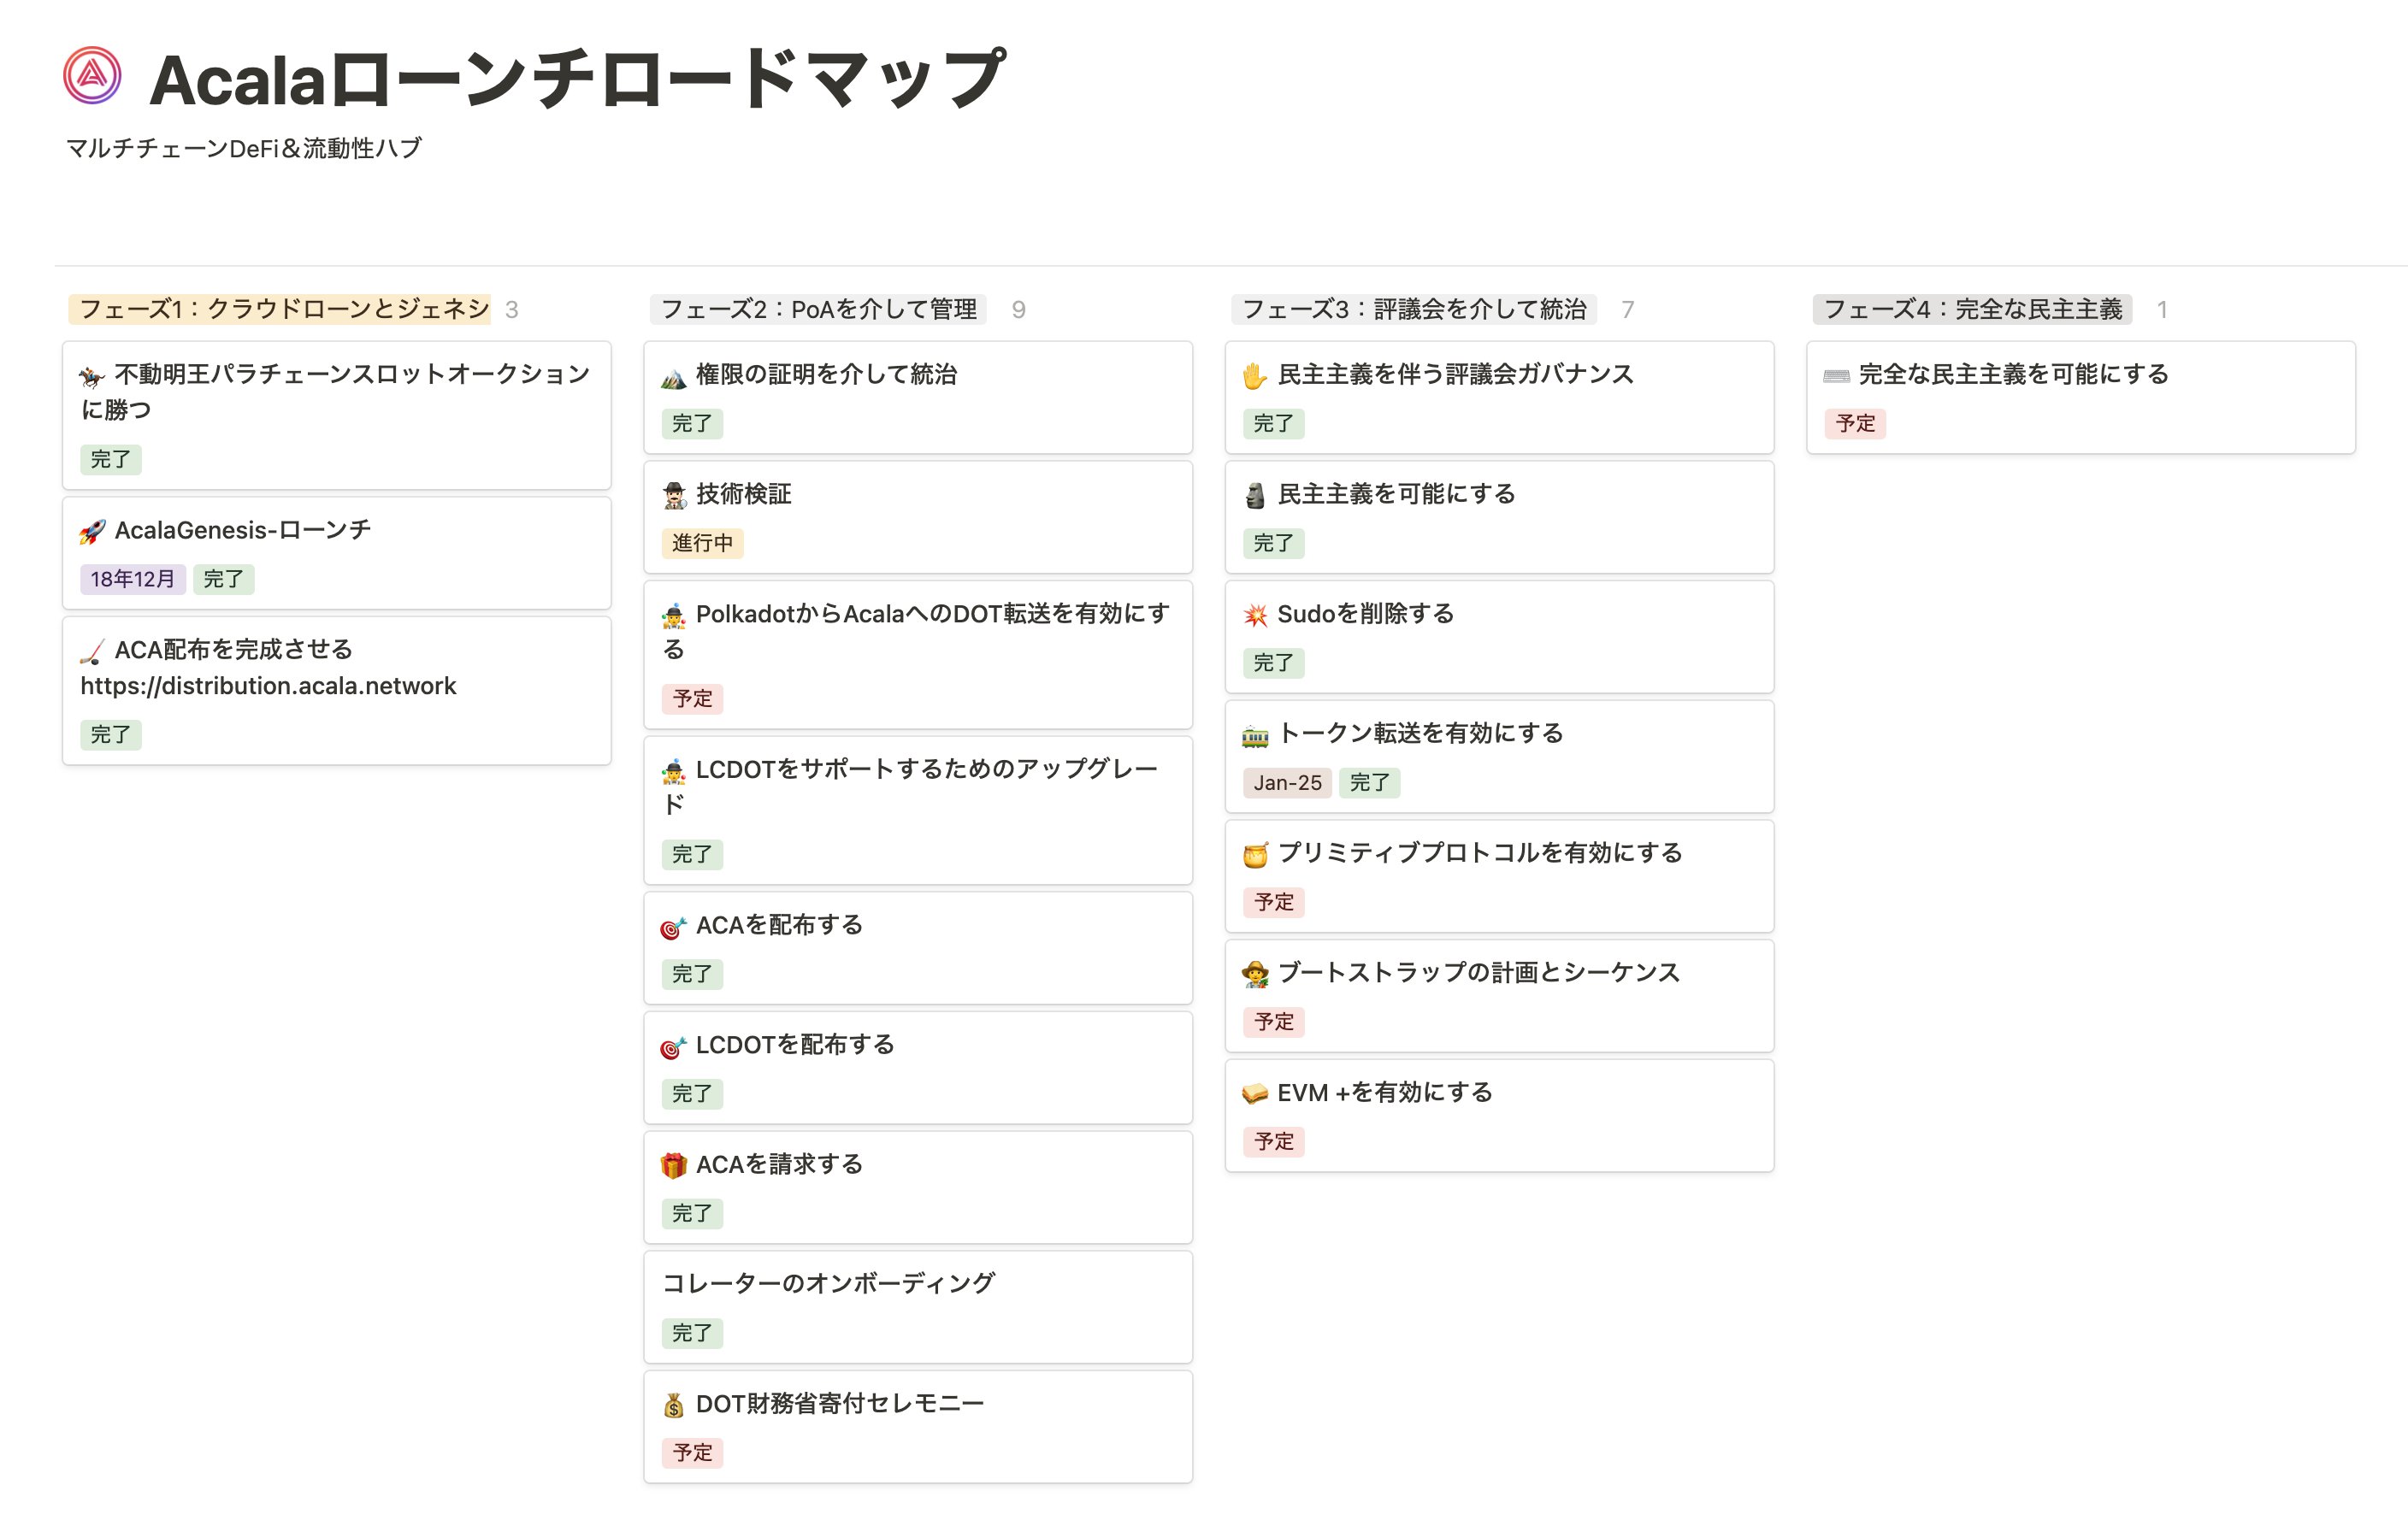Select the フェーズ4：完全な民主主義 column header

tap(1972, 309)
